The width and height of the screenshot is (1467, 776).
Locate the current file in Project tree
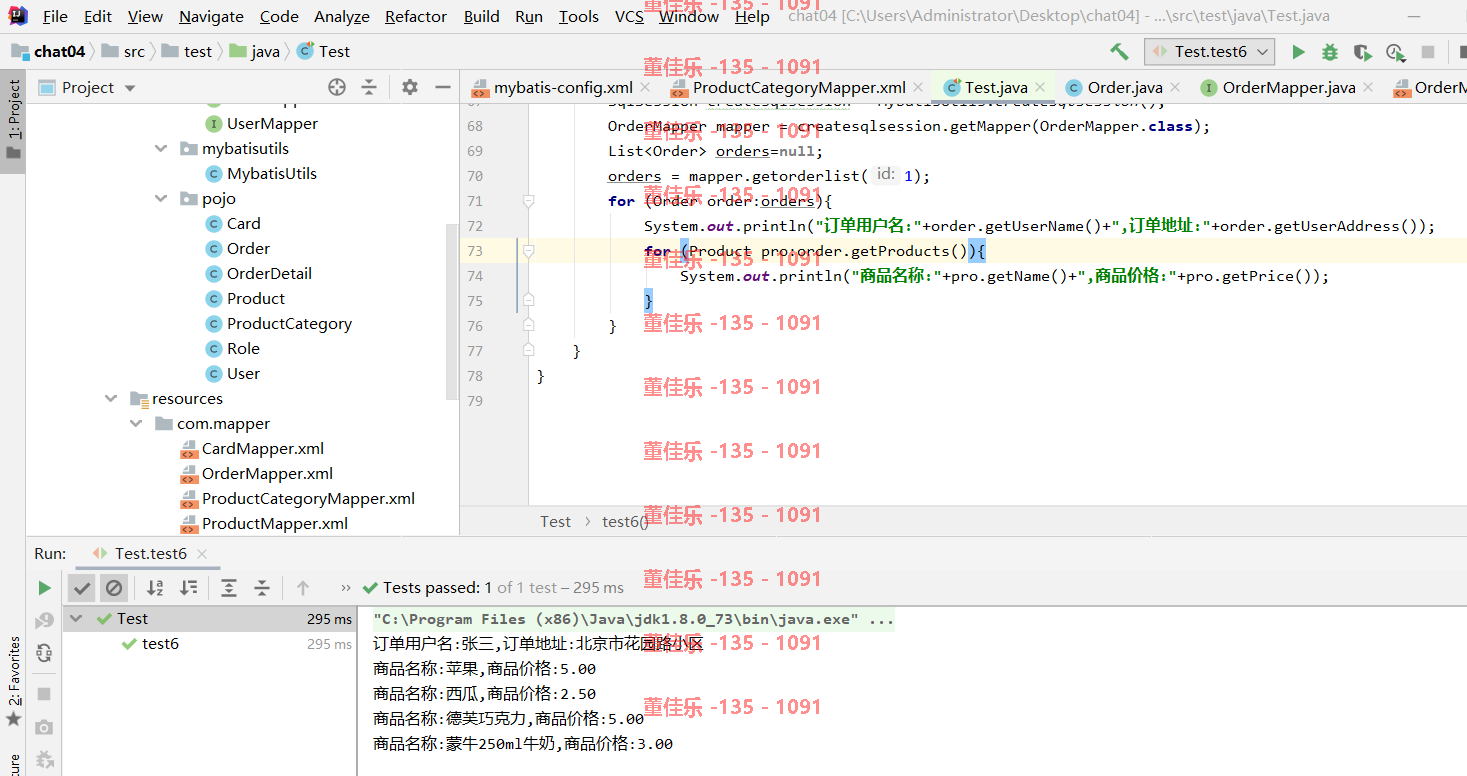pyautogui.click(x=337, y=87)
